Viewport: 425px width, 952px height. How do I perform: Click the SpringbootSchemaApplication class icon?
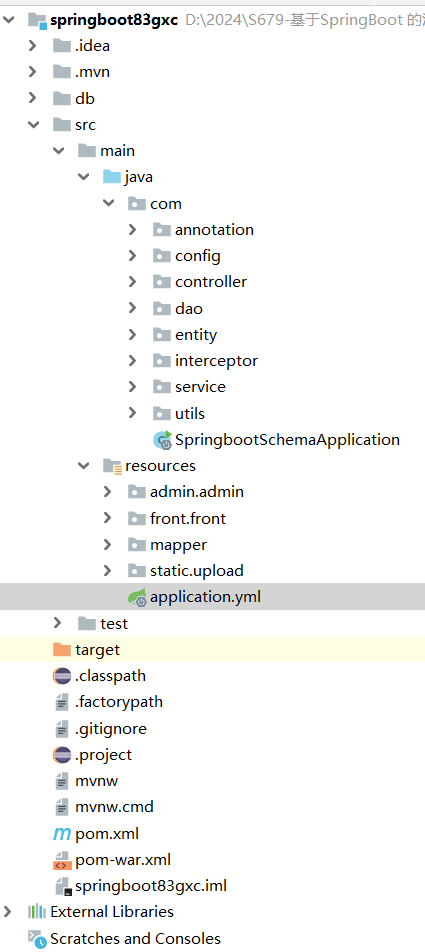pos(163,440)
